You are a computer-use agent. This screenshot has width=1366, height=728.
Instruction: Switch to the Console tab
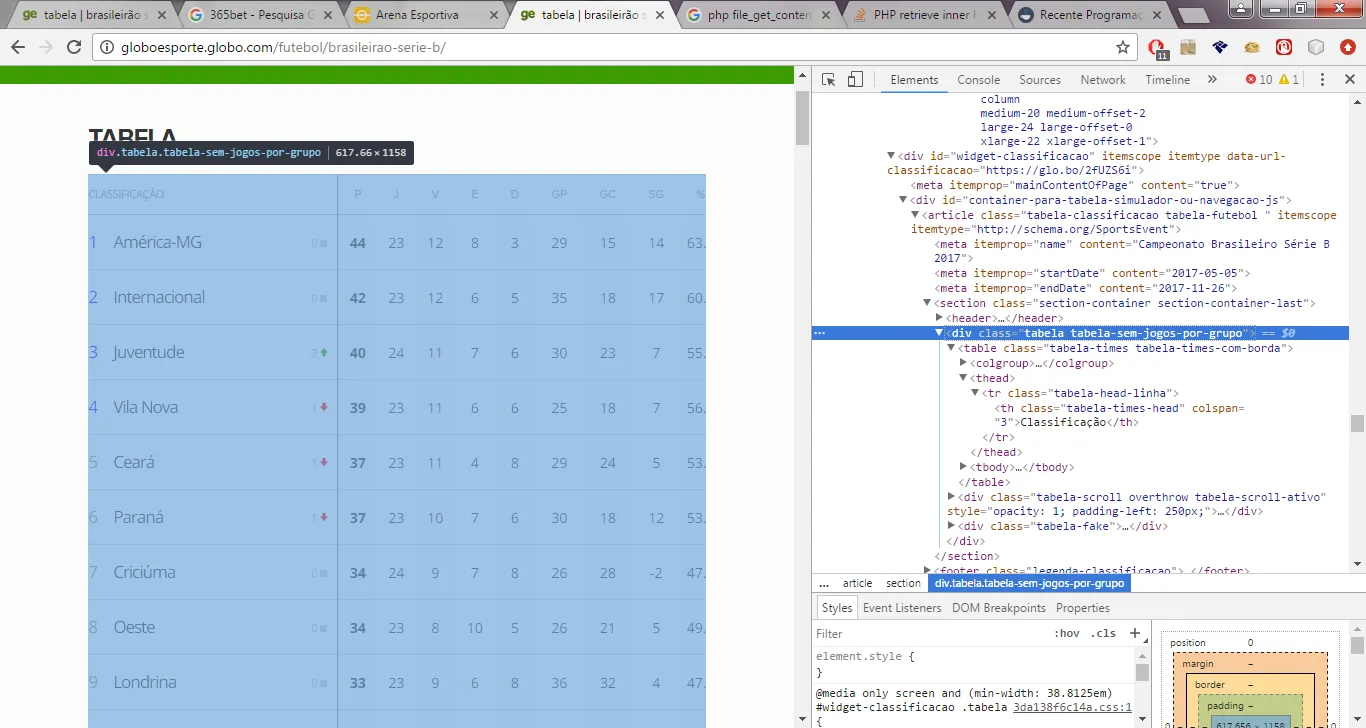point(978,80)
